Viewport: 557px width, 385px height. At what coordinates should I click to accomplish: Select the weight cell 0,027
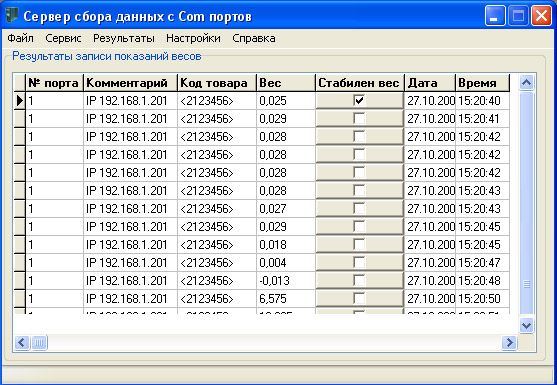point(286,209)
